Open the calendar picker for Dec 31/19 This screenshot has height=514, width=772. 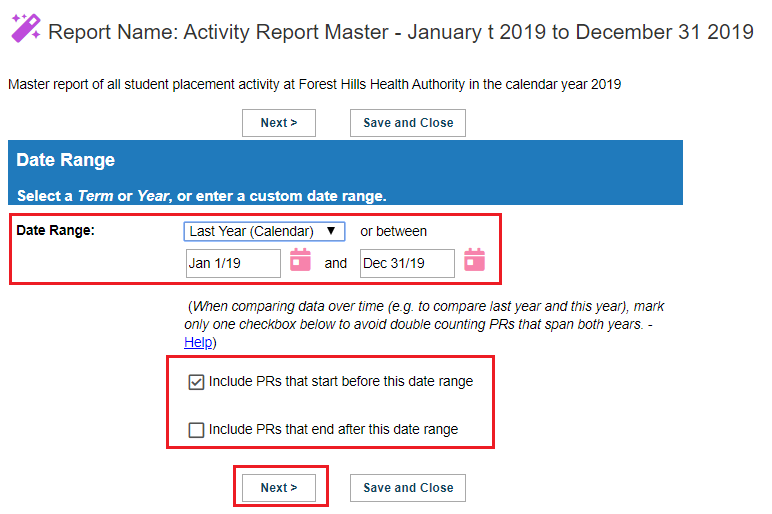point(474,260)
